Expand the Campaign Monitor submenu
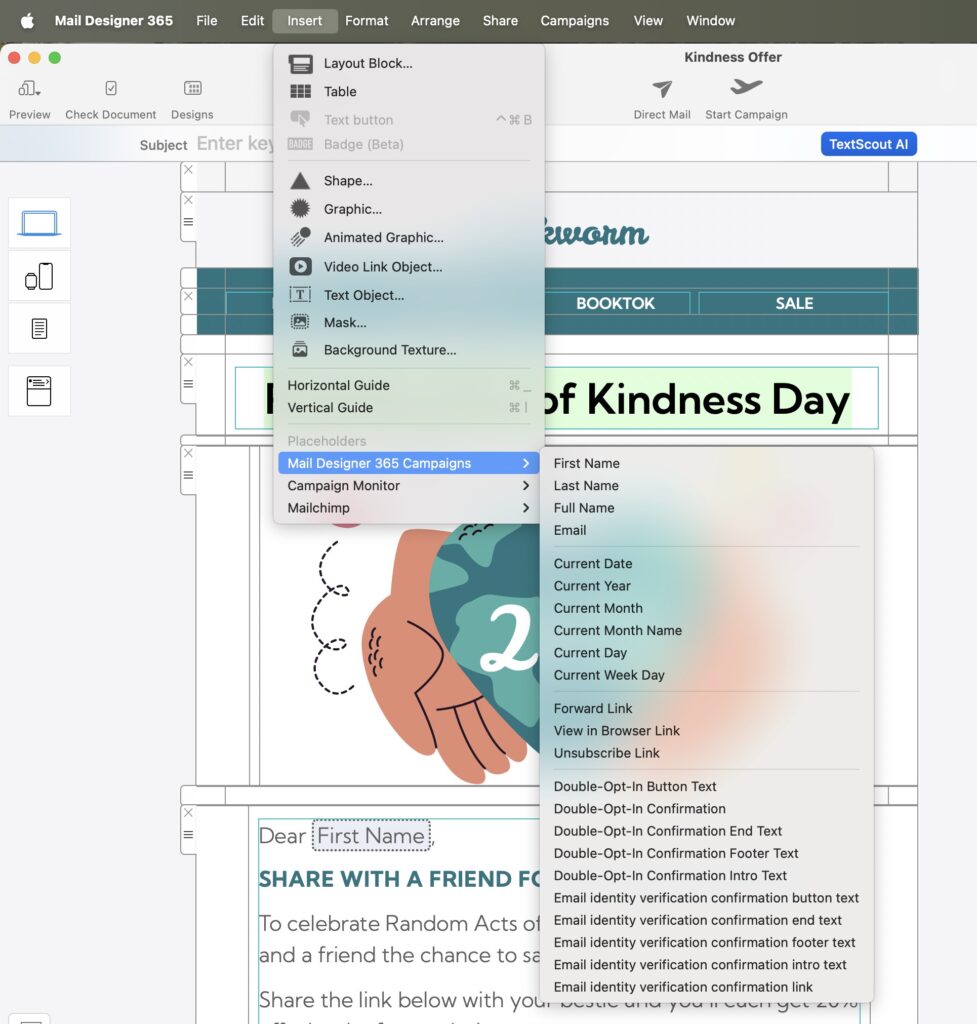Viewport: 977px width, 1024px height. click(409, 486)
